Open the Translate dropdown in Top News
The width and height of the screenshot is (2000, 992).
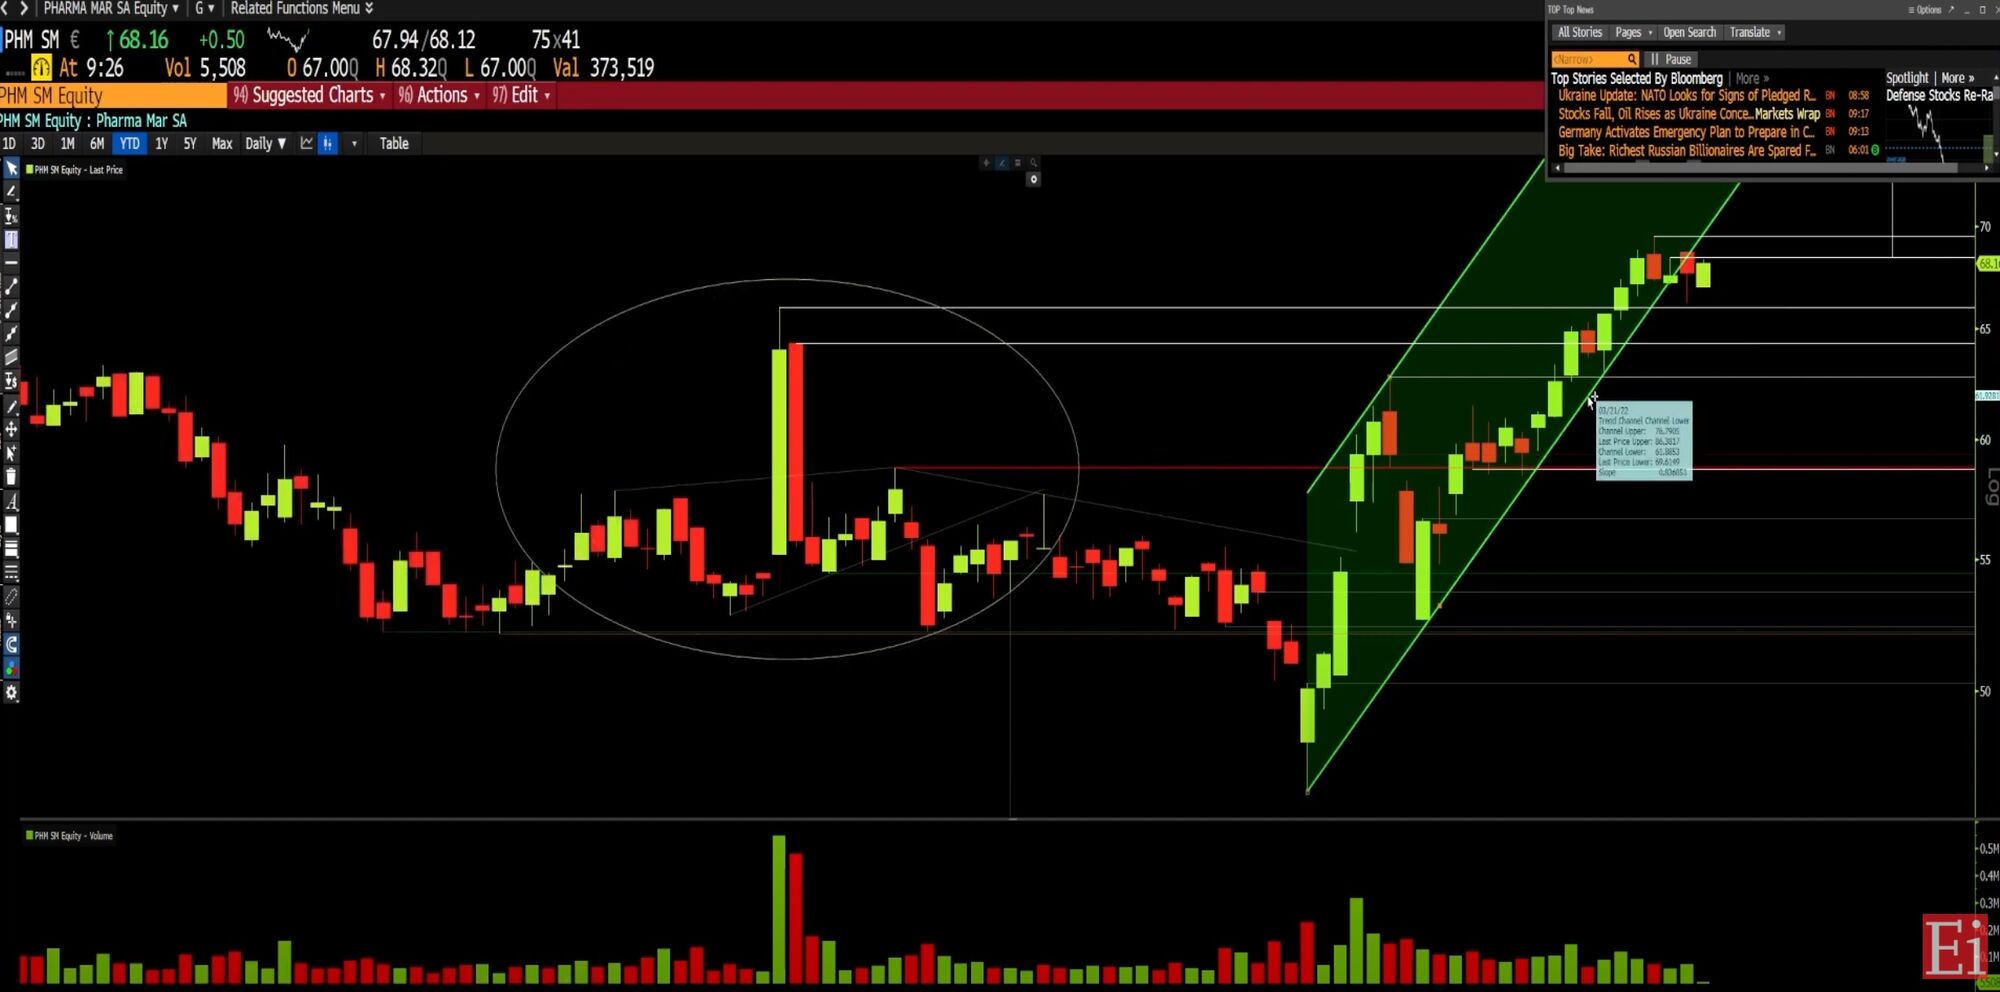[x=1755, y=32]
